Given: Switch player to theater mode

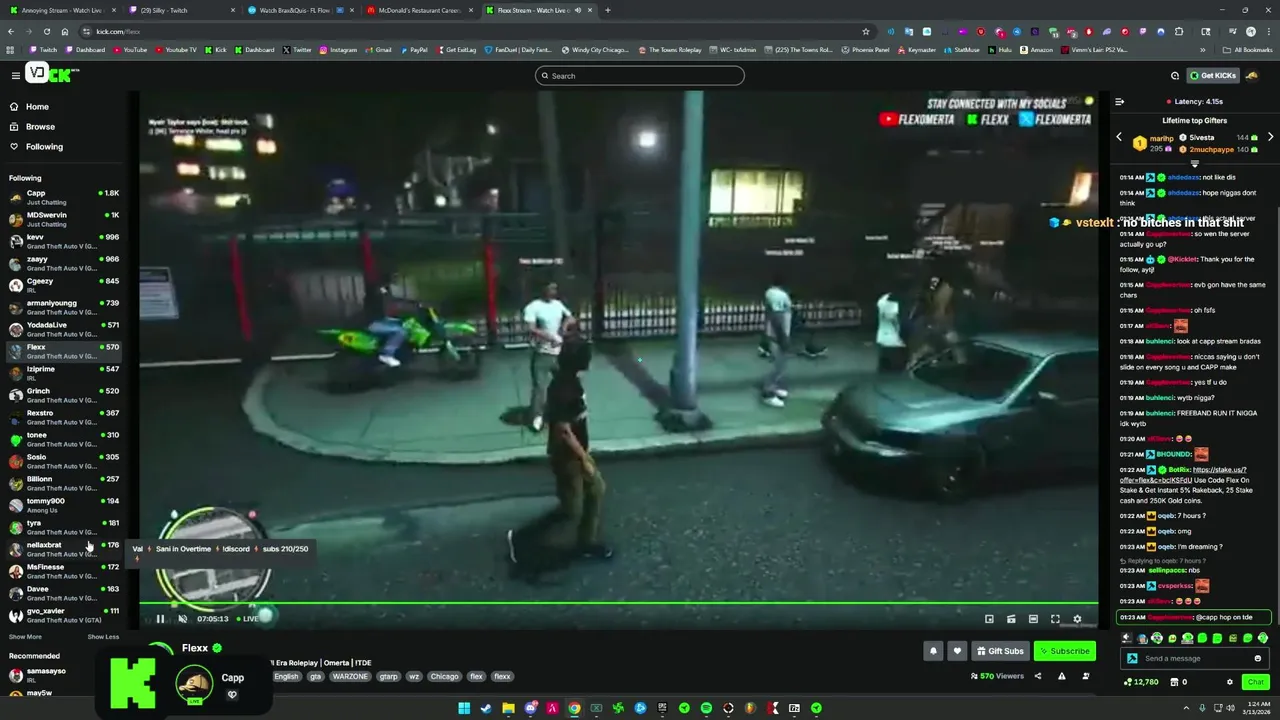Looking at the screenshot, I should coord(1033,619).
